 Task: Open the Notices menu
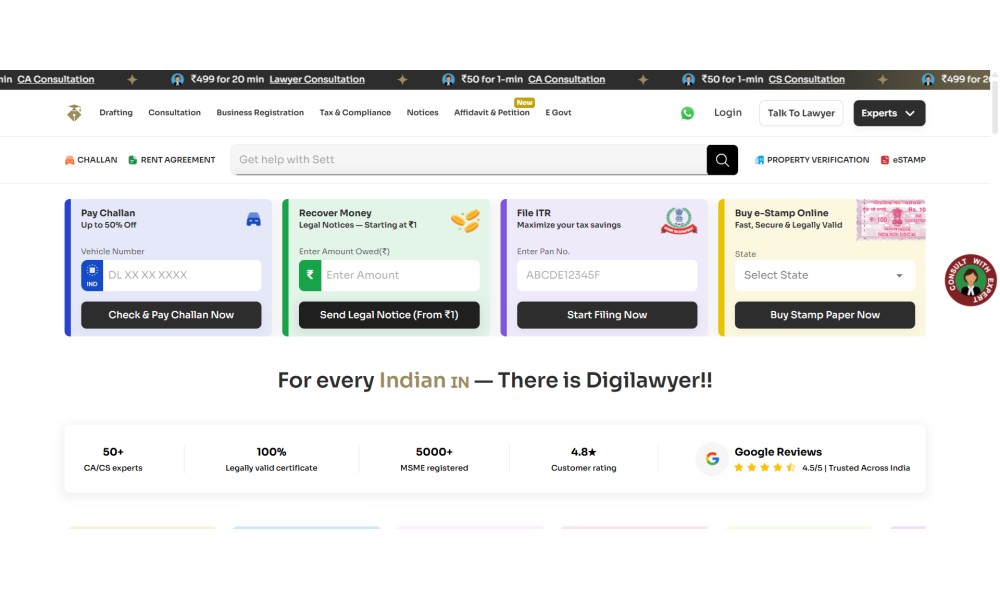pyautogui.click(x=422, y=113)
